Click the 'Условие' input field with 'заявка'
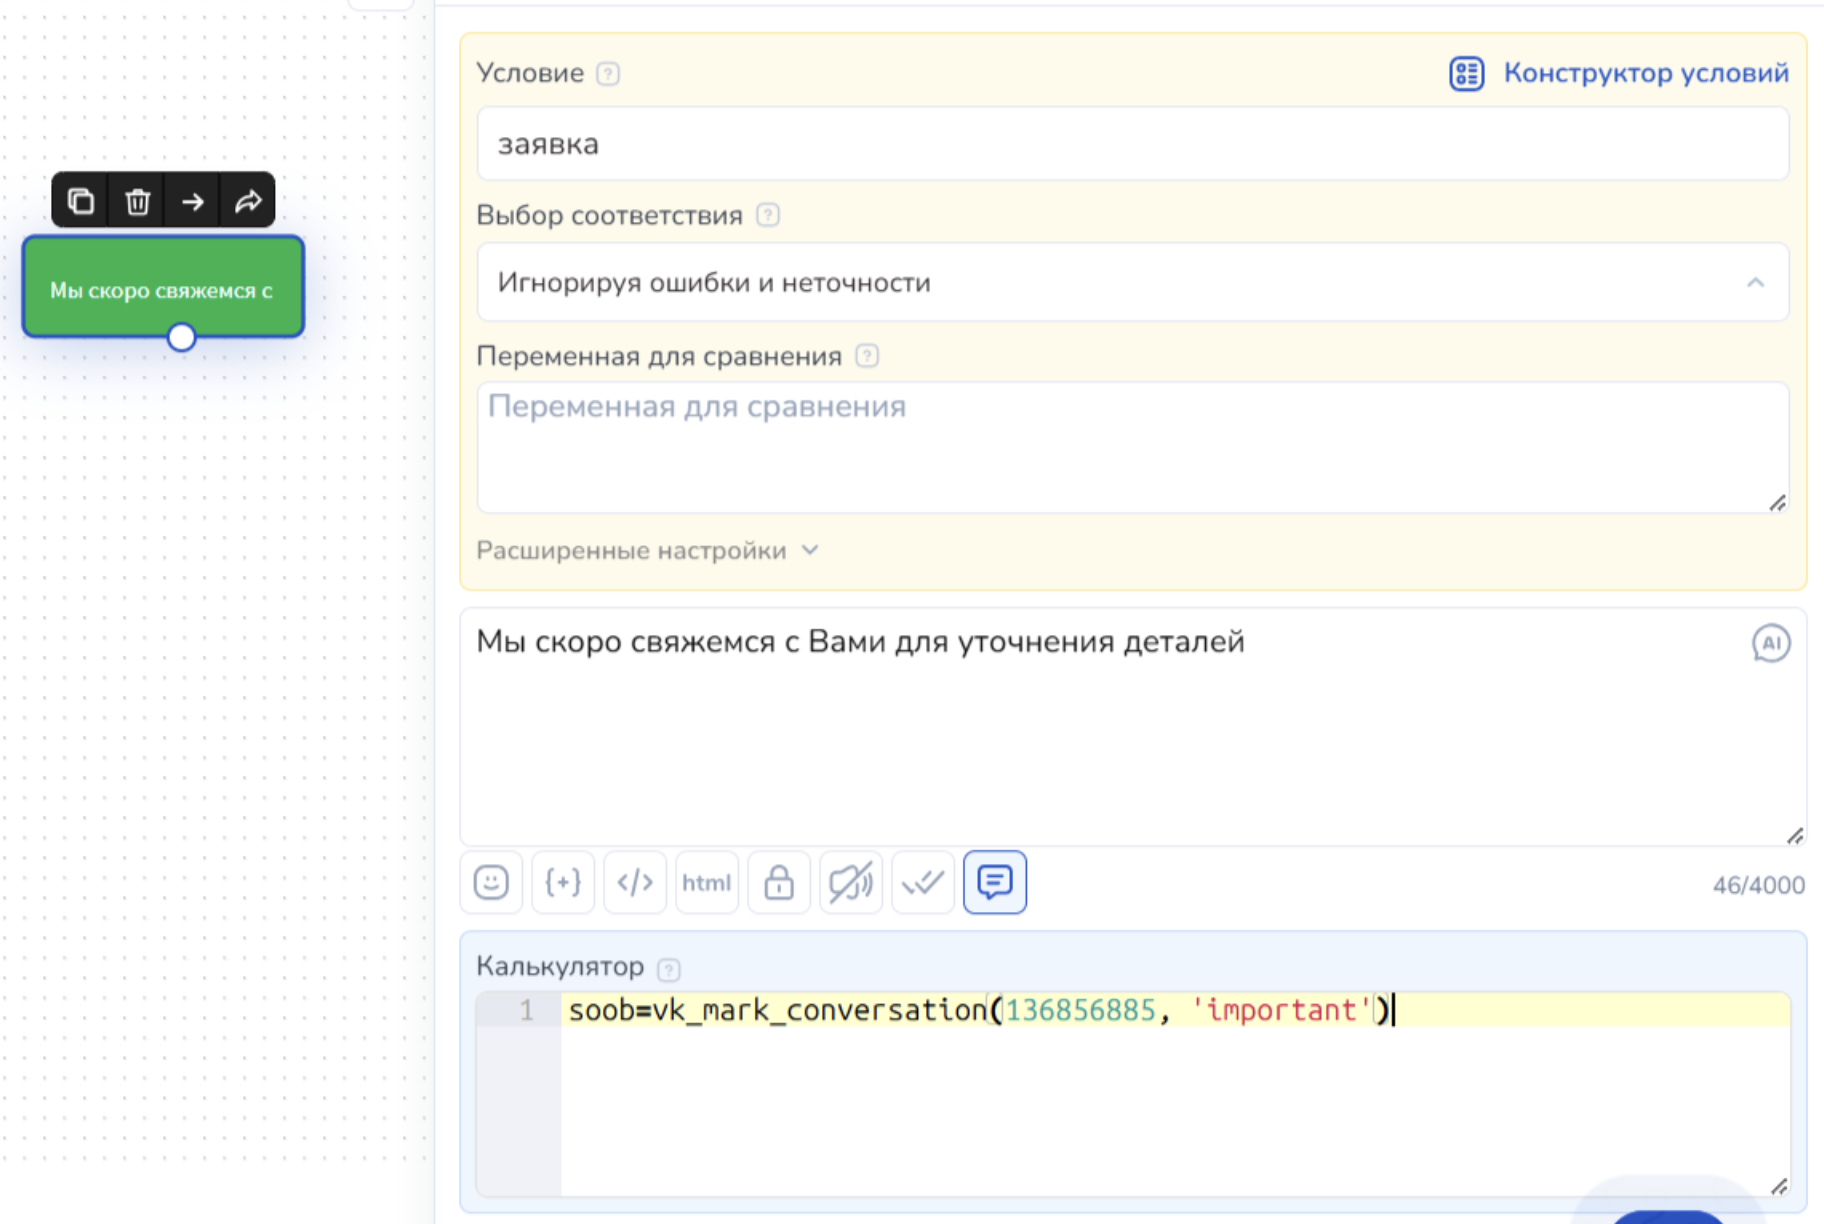 pyautogui.click(x=1132, y=144)
